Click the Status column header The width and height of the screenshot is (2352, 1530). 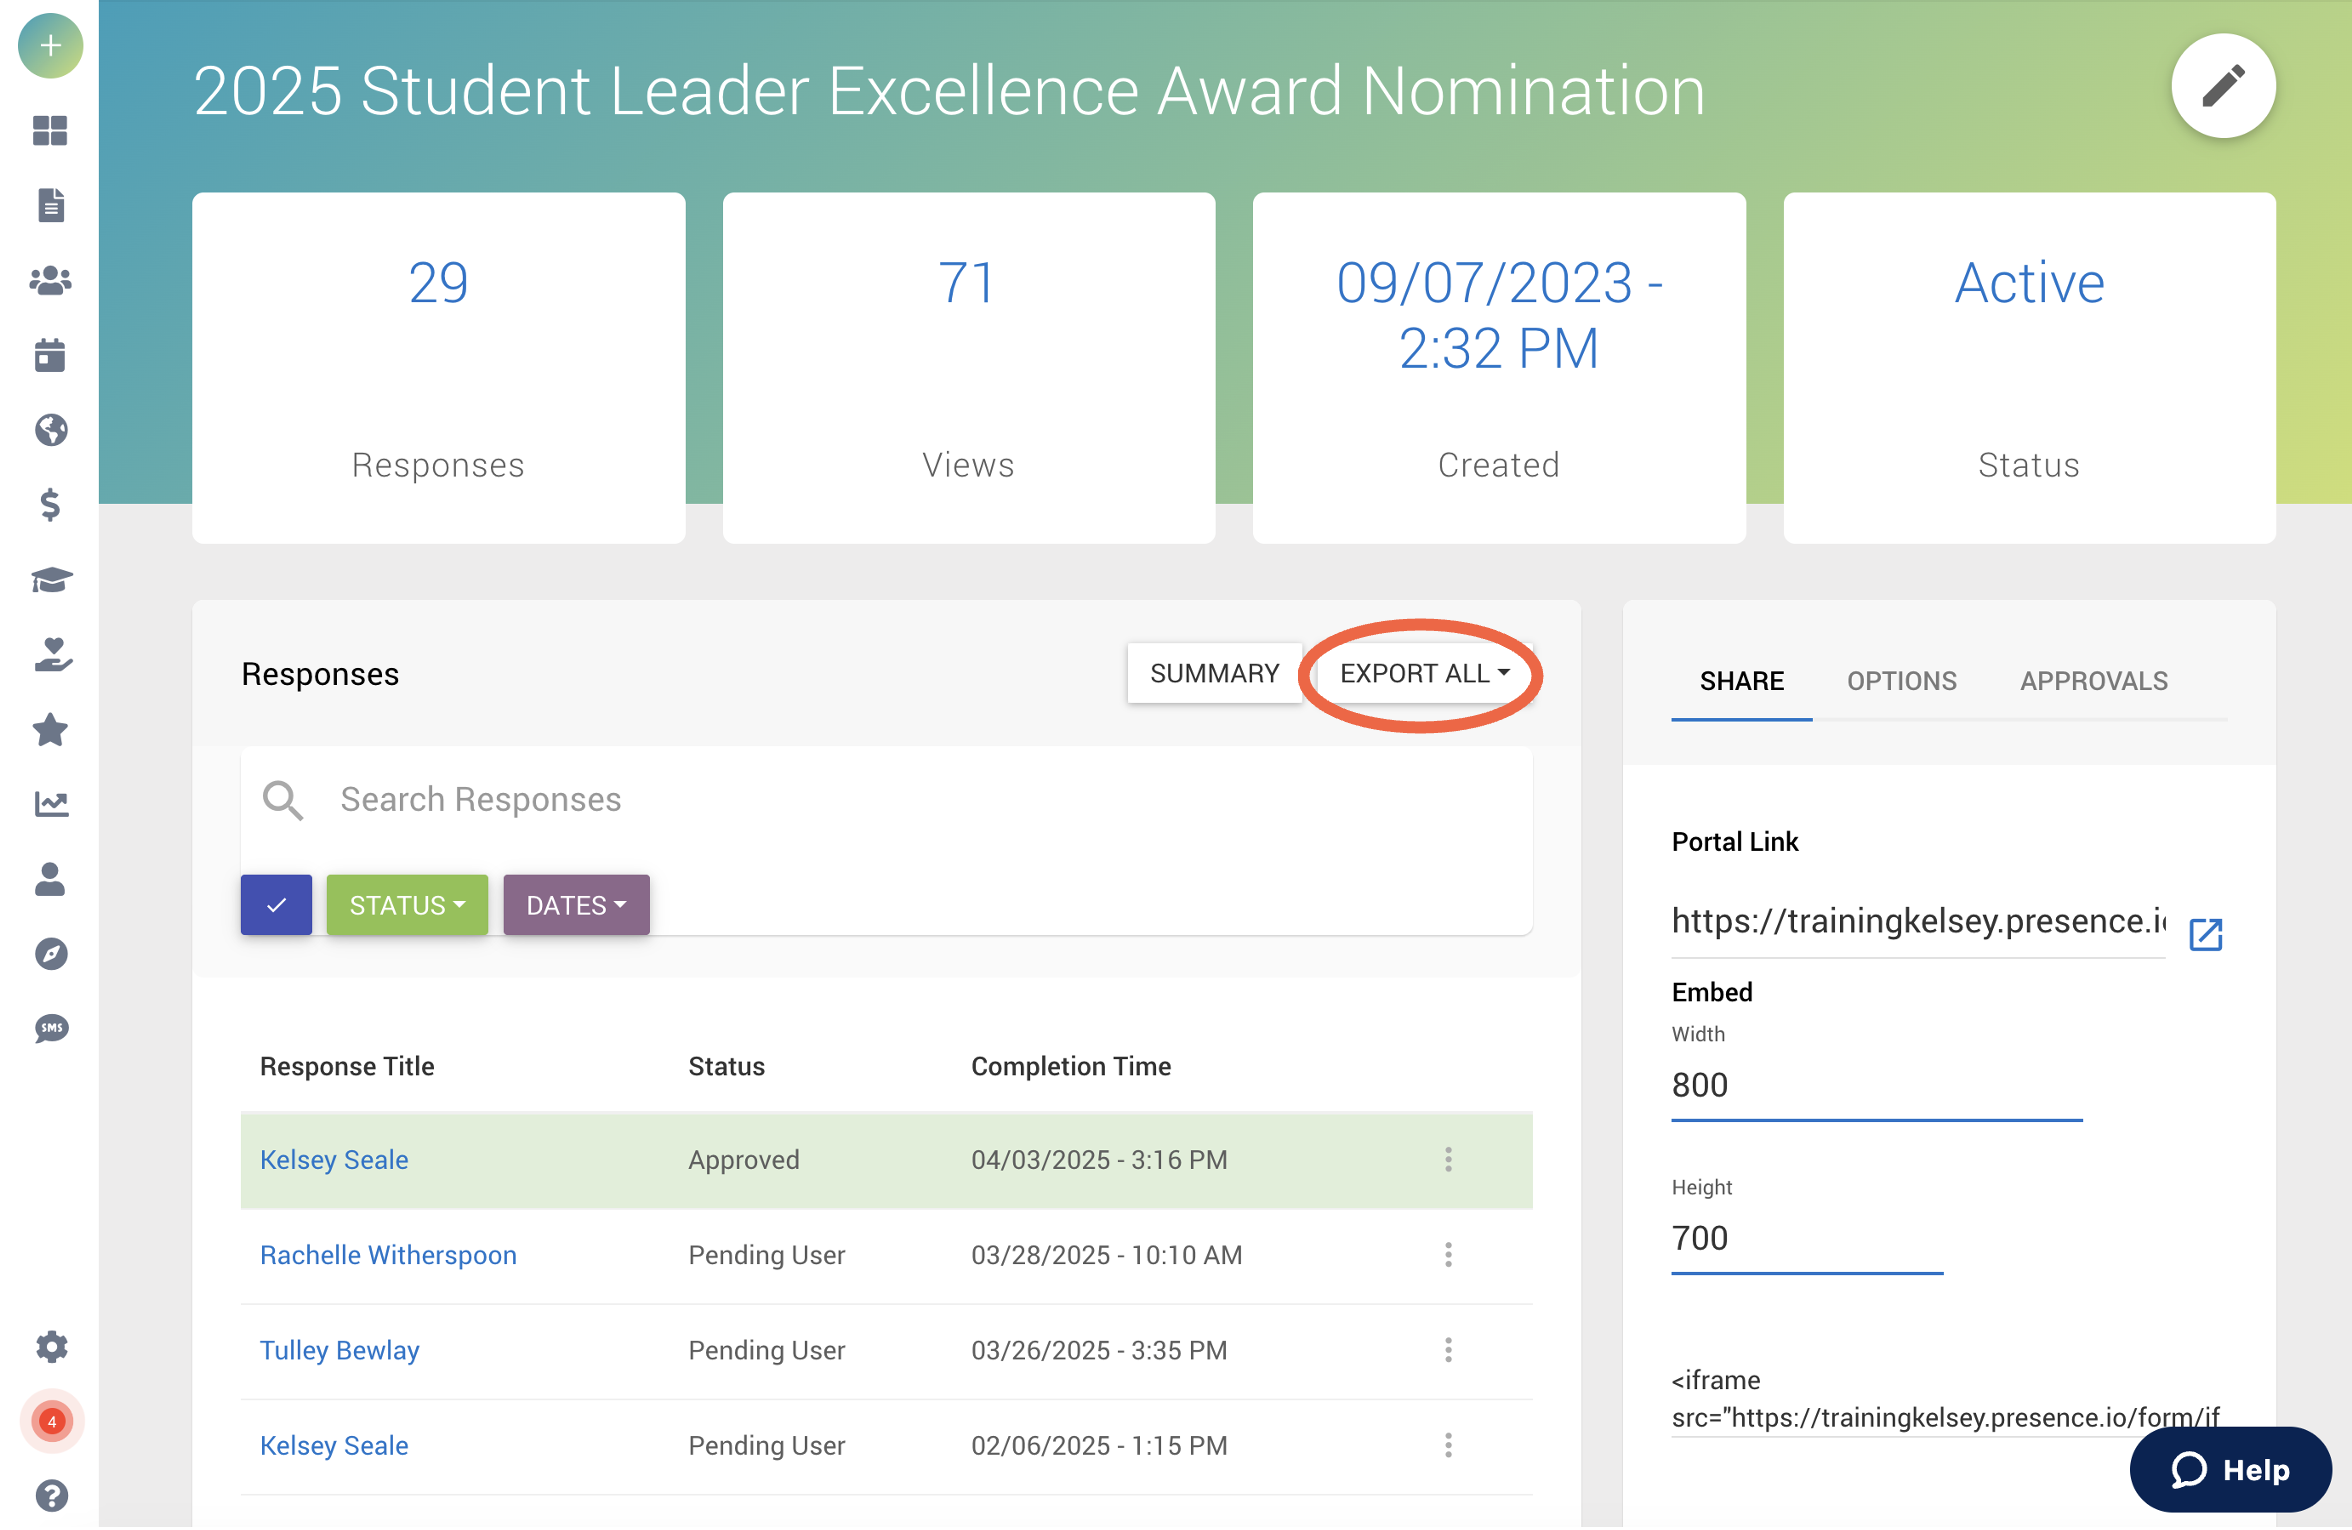pos(726,1067)
